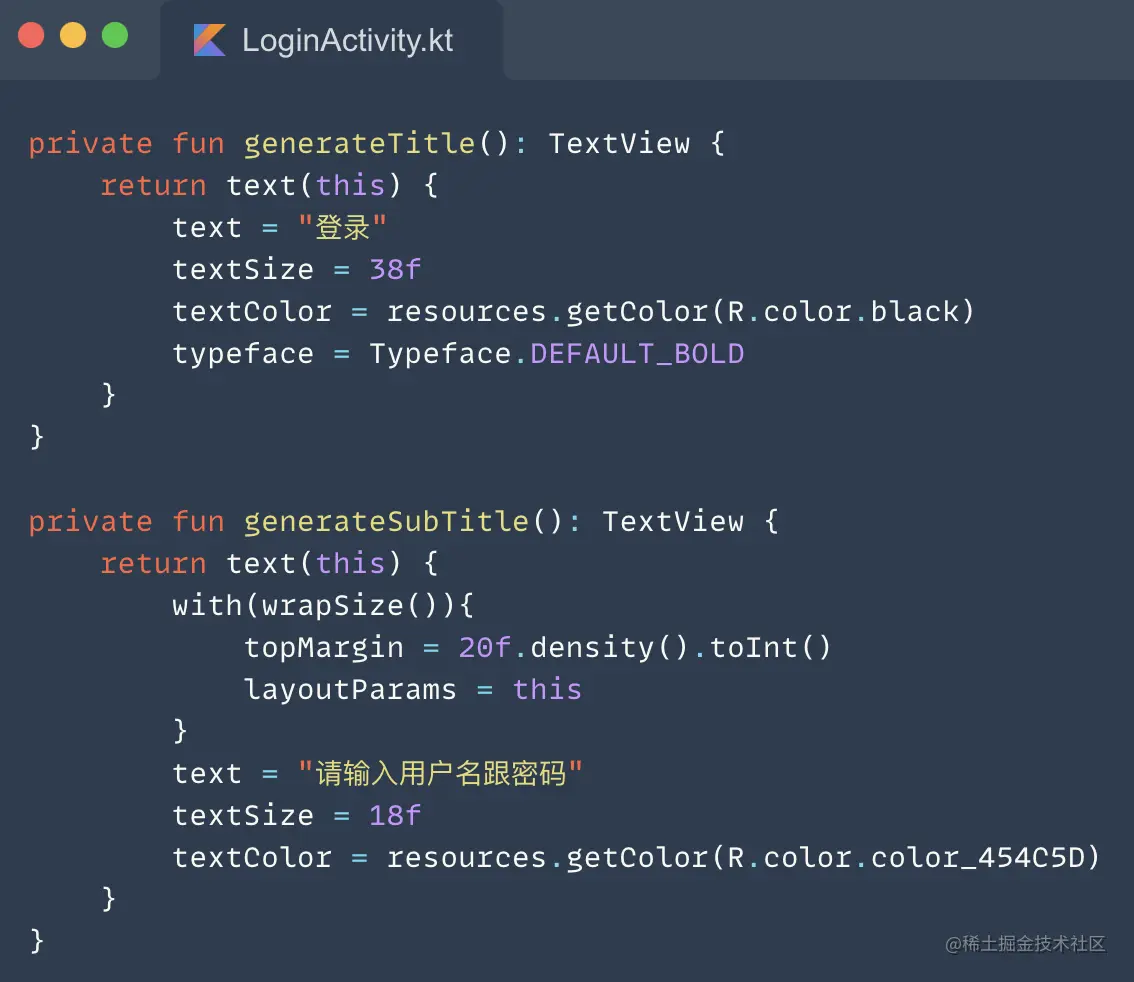Click the "登录" string literal
Image resolution: width=1134 pixels, height=982 pixels.
pos(342,228)
